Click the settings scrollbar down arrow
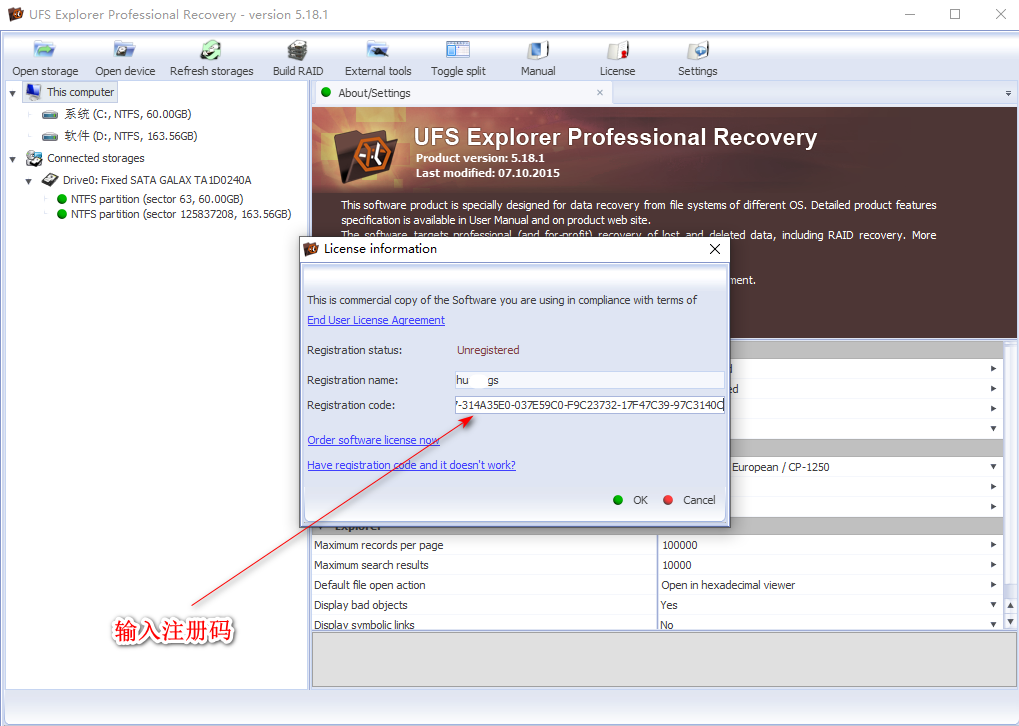This screenshot has width=1019, height=726. (1010, 622)
